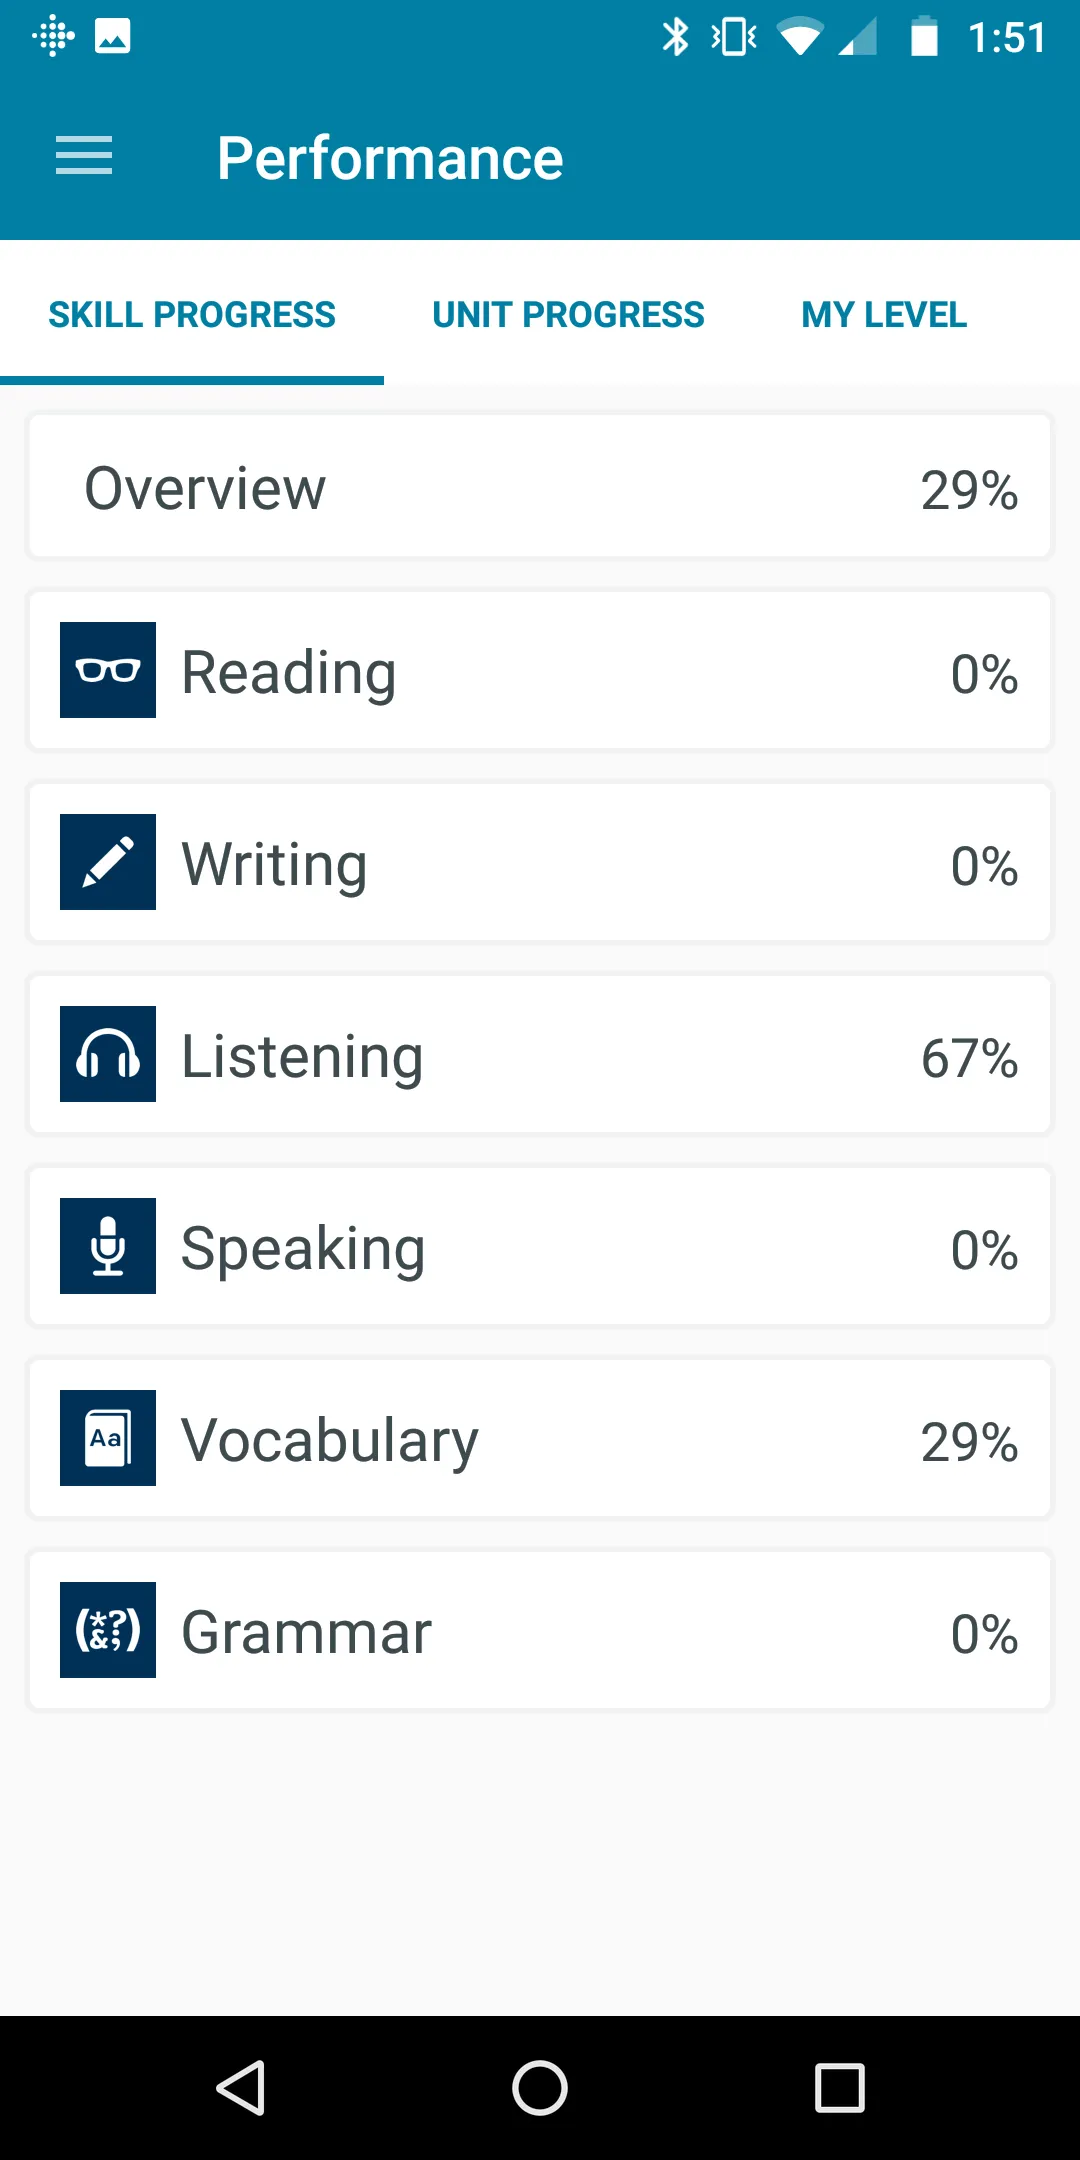The width and height of the screenshot is (1080, 2160).
Task: Tap the Speaking 0% value
Action: [x=984, y=1250]
